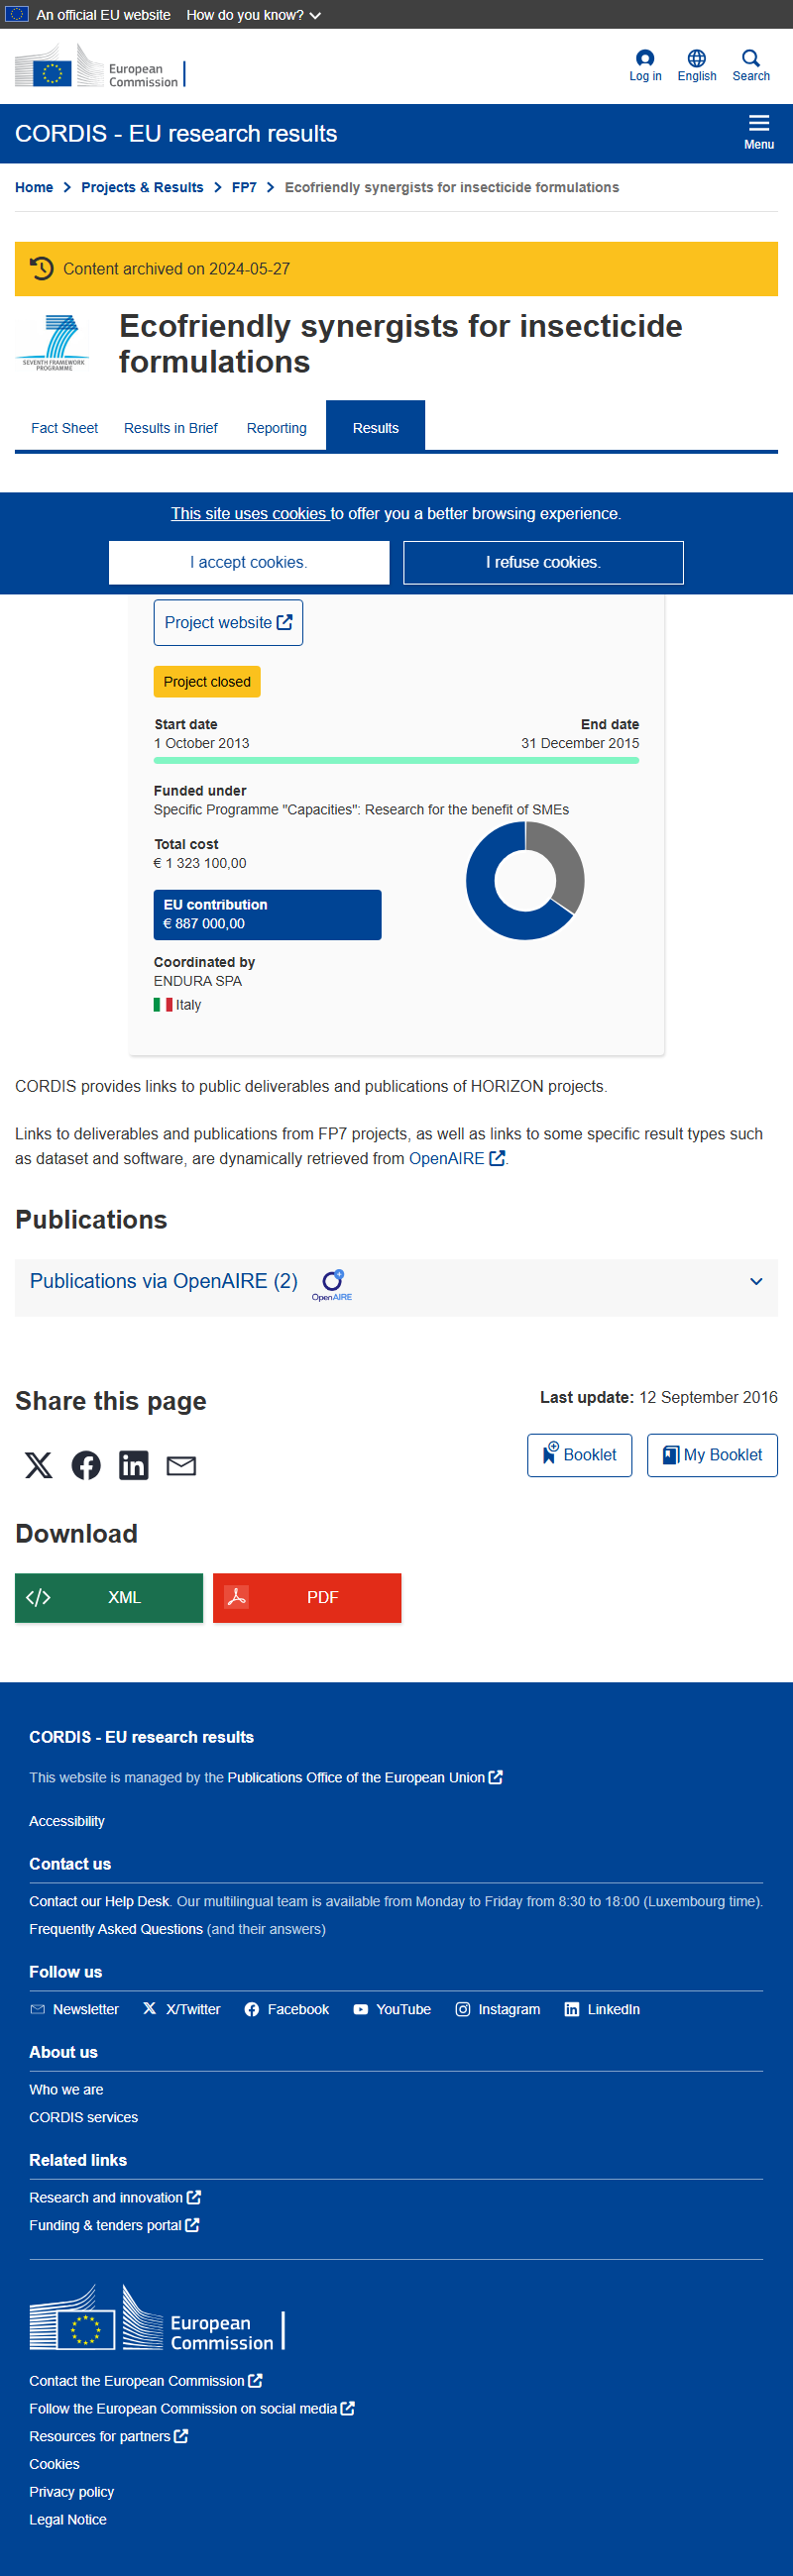Open the Results in Brief tab
Screen dimensions: 793x2576
(x=171, y=428)
